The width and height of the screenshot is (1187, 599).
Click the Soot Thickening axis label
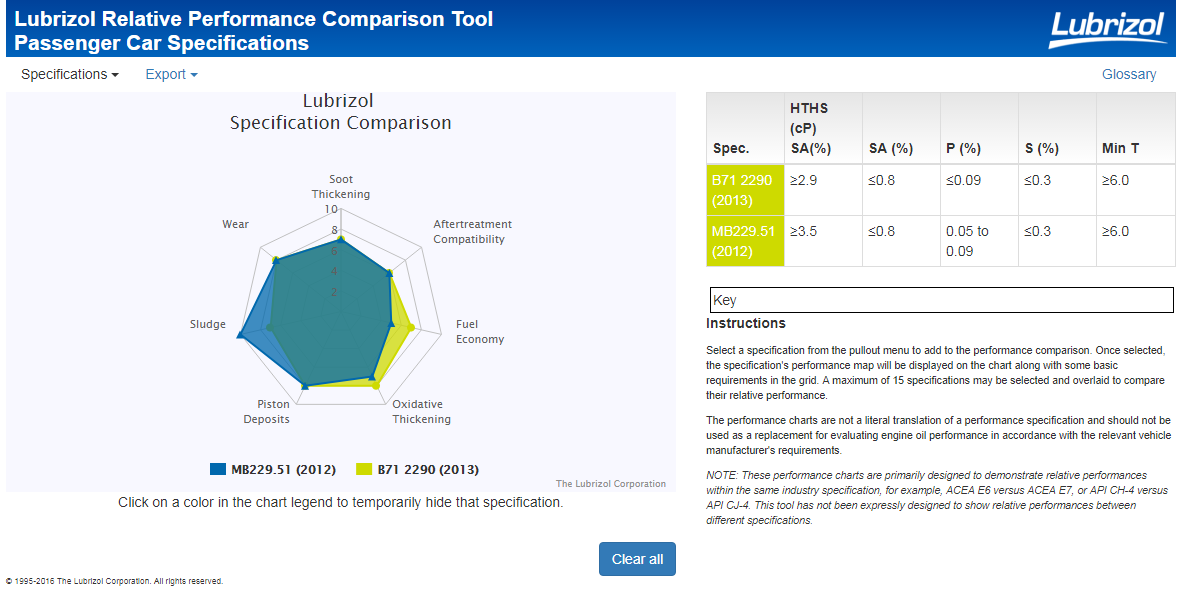pyautogui.click(x=341, y=186)
